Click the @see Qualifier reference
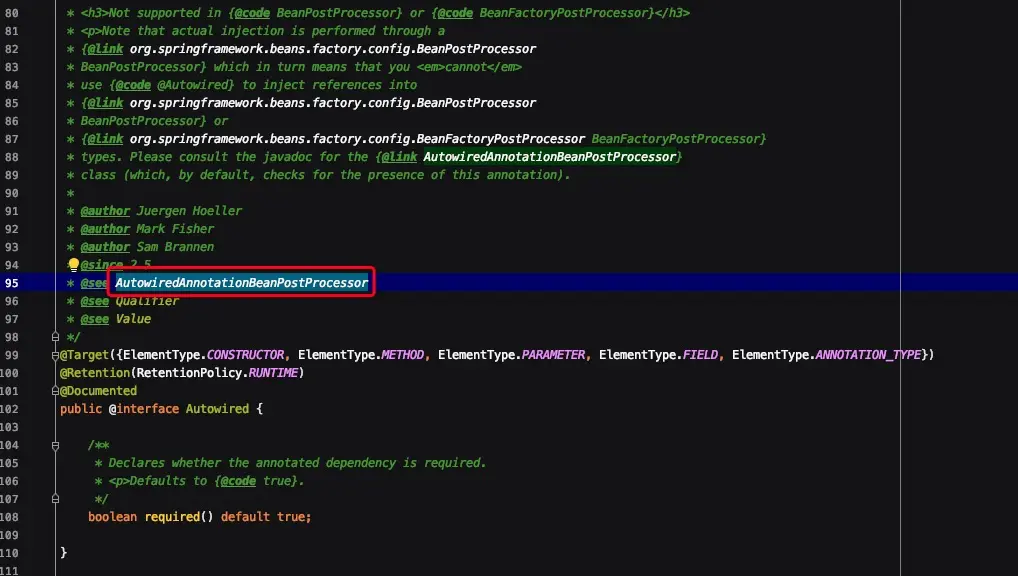Image resolution: width=1018 pixels, height=576 pixels. [147, 301]
